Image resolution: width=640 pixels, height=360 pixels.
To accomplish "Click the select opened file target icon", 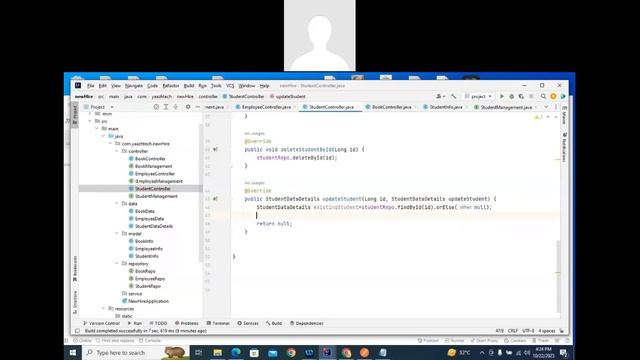I will (x=156, y=107).
